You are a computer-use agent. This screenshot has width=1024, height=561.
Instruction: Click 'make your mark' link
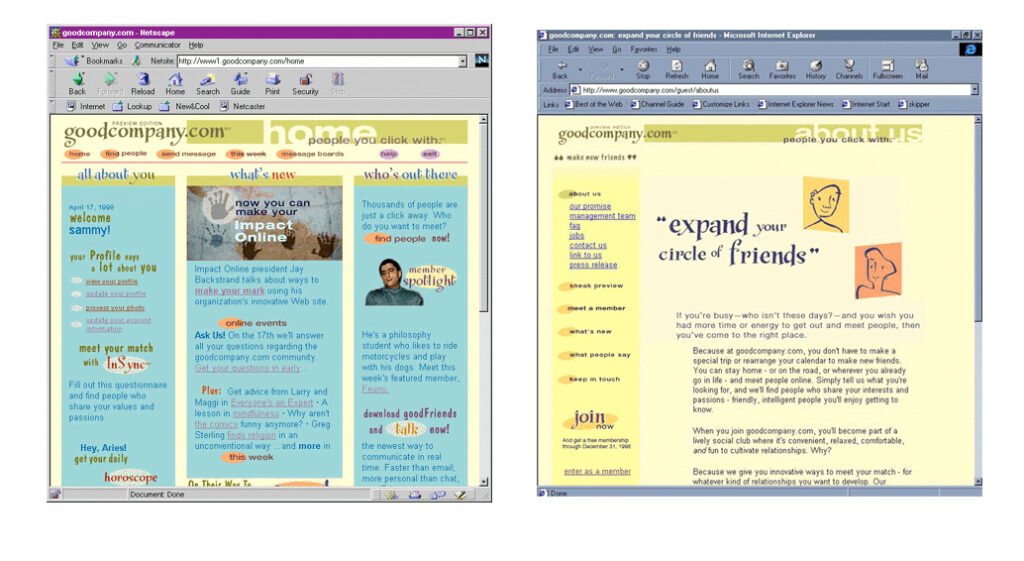click(x=229, y=291)
